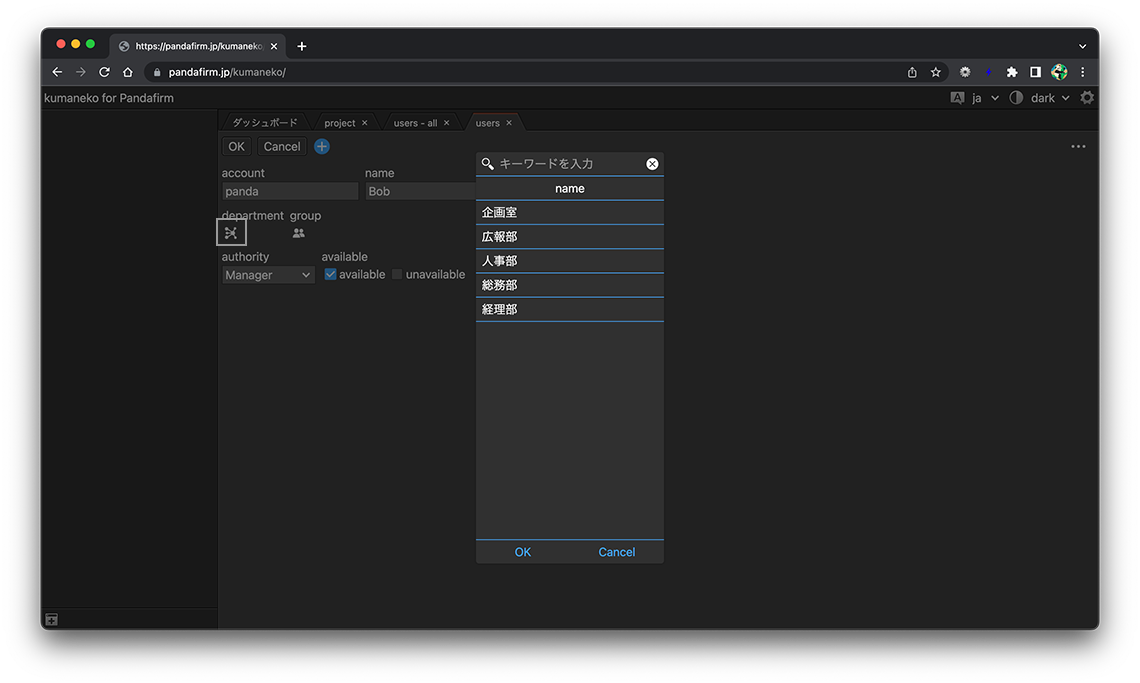Screen dimensions: 1140x683
Task: Click the three-dot more options icon
Action: click(1078, 146)
